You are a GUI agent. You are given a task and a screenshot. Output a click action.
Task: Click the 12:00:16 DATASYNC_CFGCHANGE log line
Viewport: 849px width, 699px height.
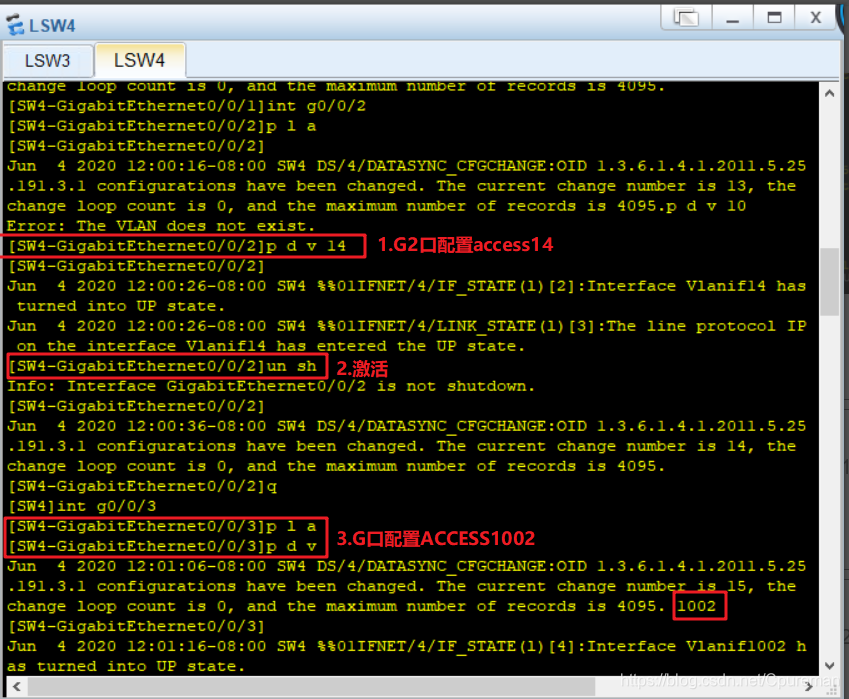pyautogui.click(x=406, y=166)
